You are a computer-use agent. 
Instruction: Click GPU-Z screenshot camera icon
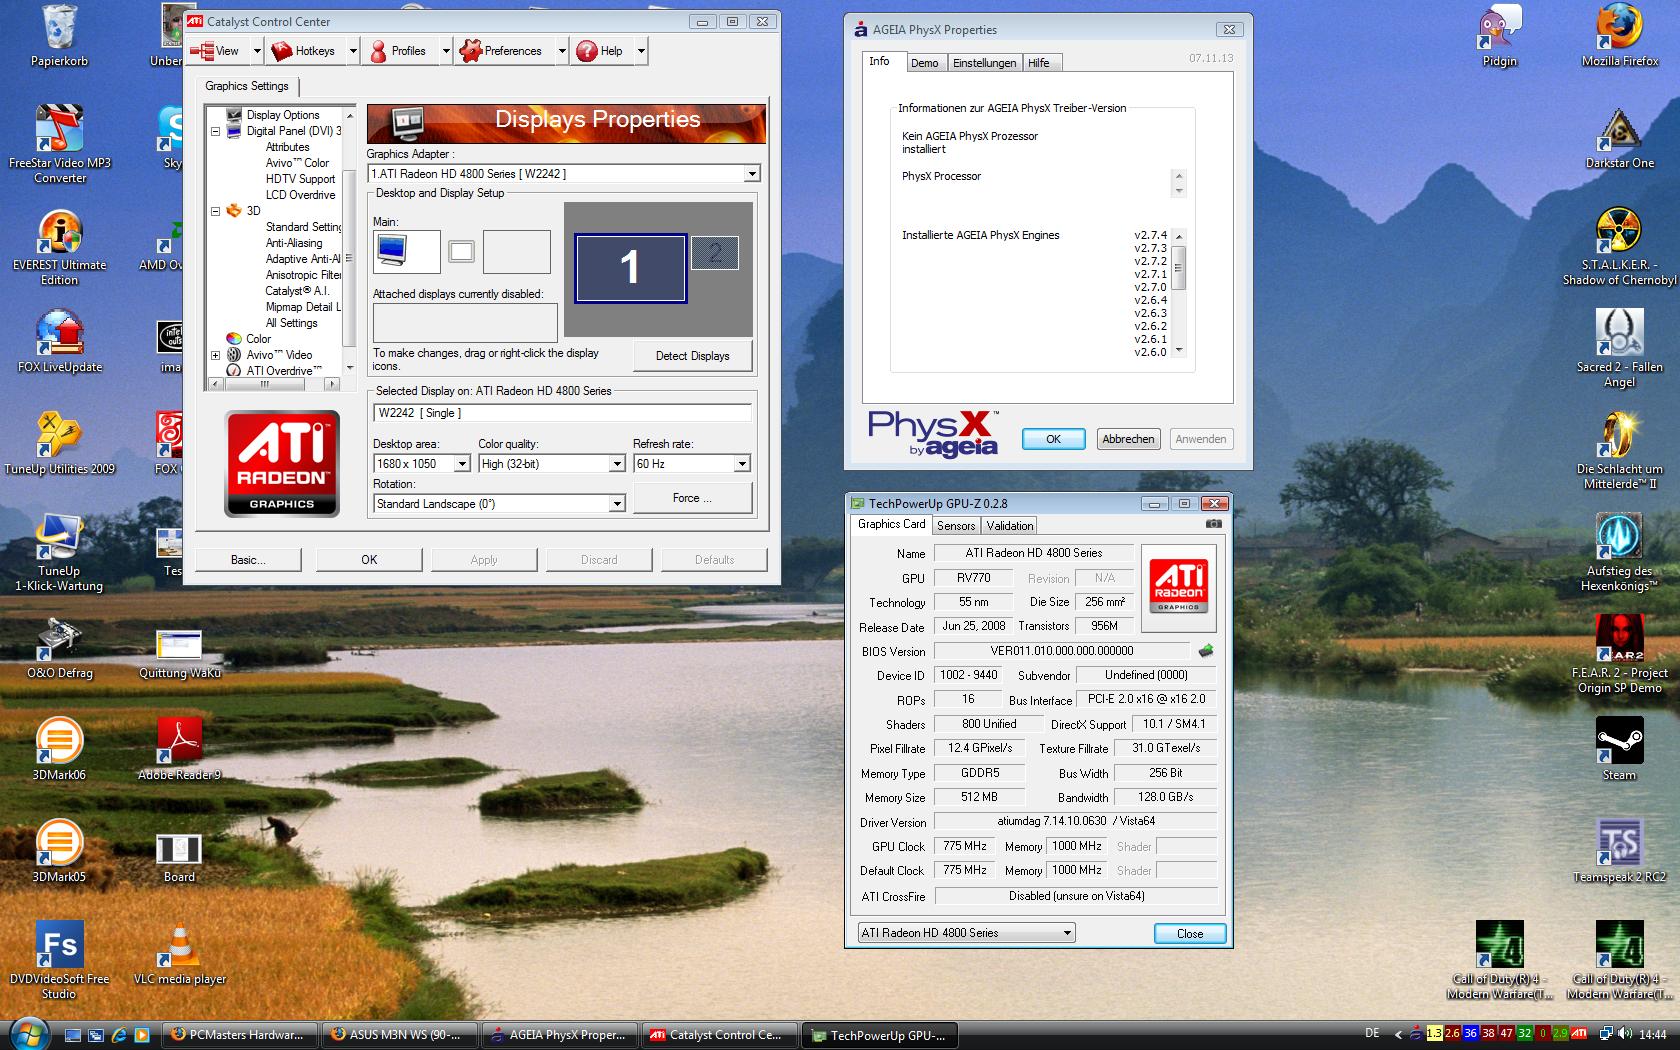[1213, 524]
